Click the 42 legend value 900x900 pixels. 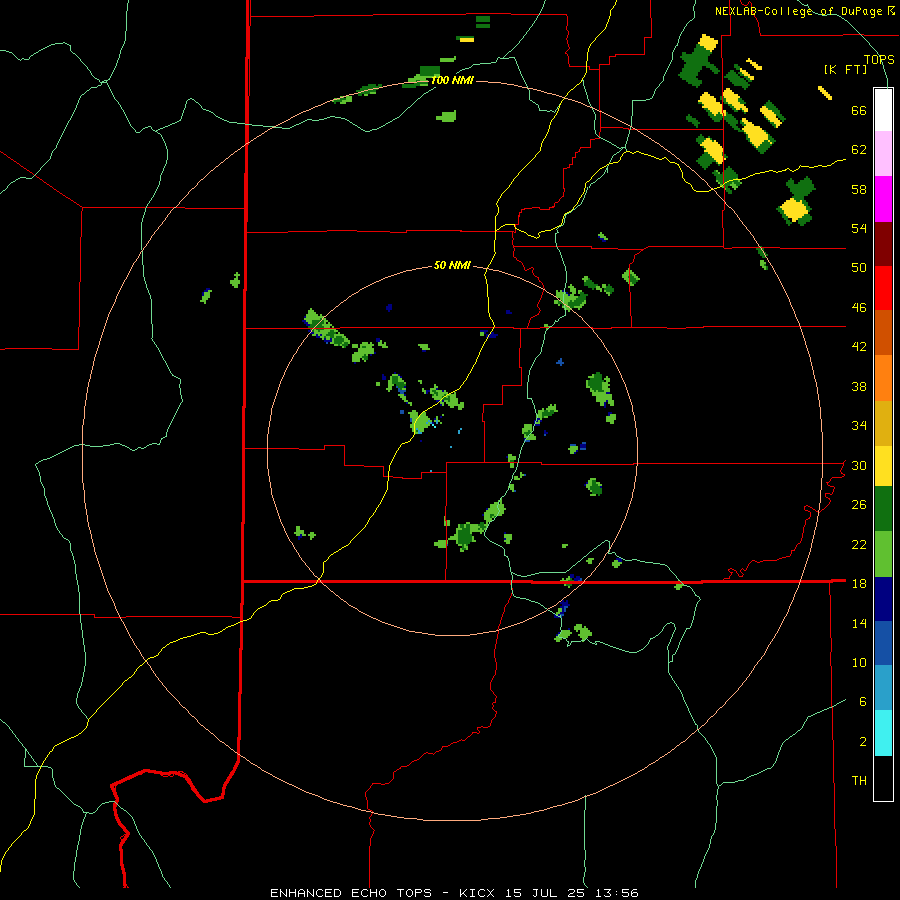tap(859, 347)
